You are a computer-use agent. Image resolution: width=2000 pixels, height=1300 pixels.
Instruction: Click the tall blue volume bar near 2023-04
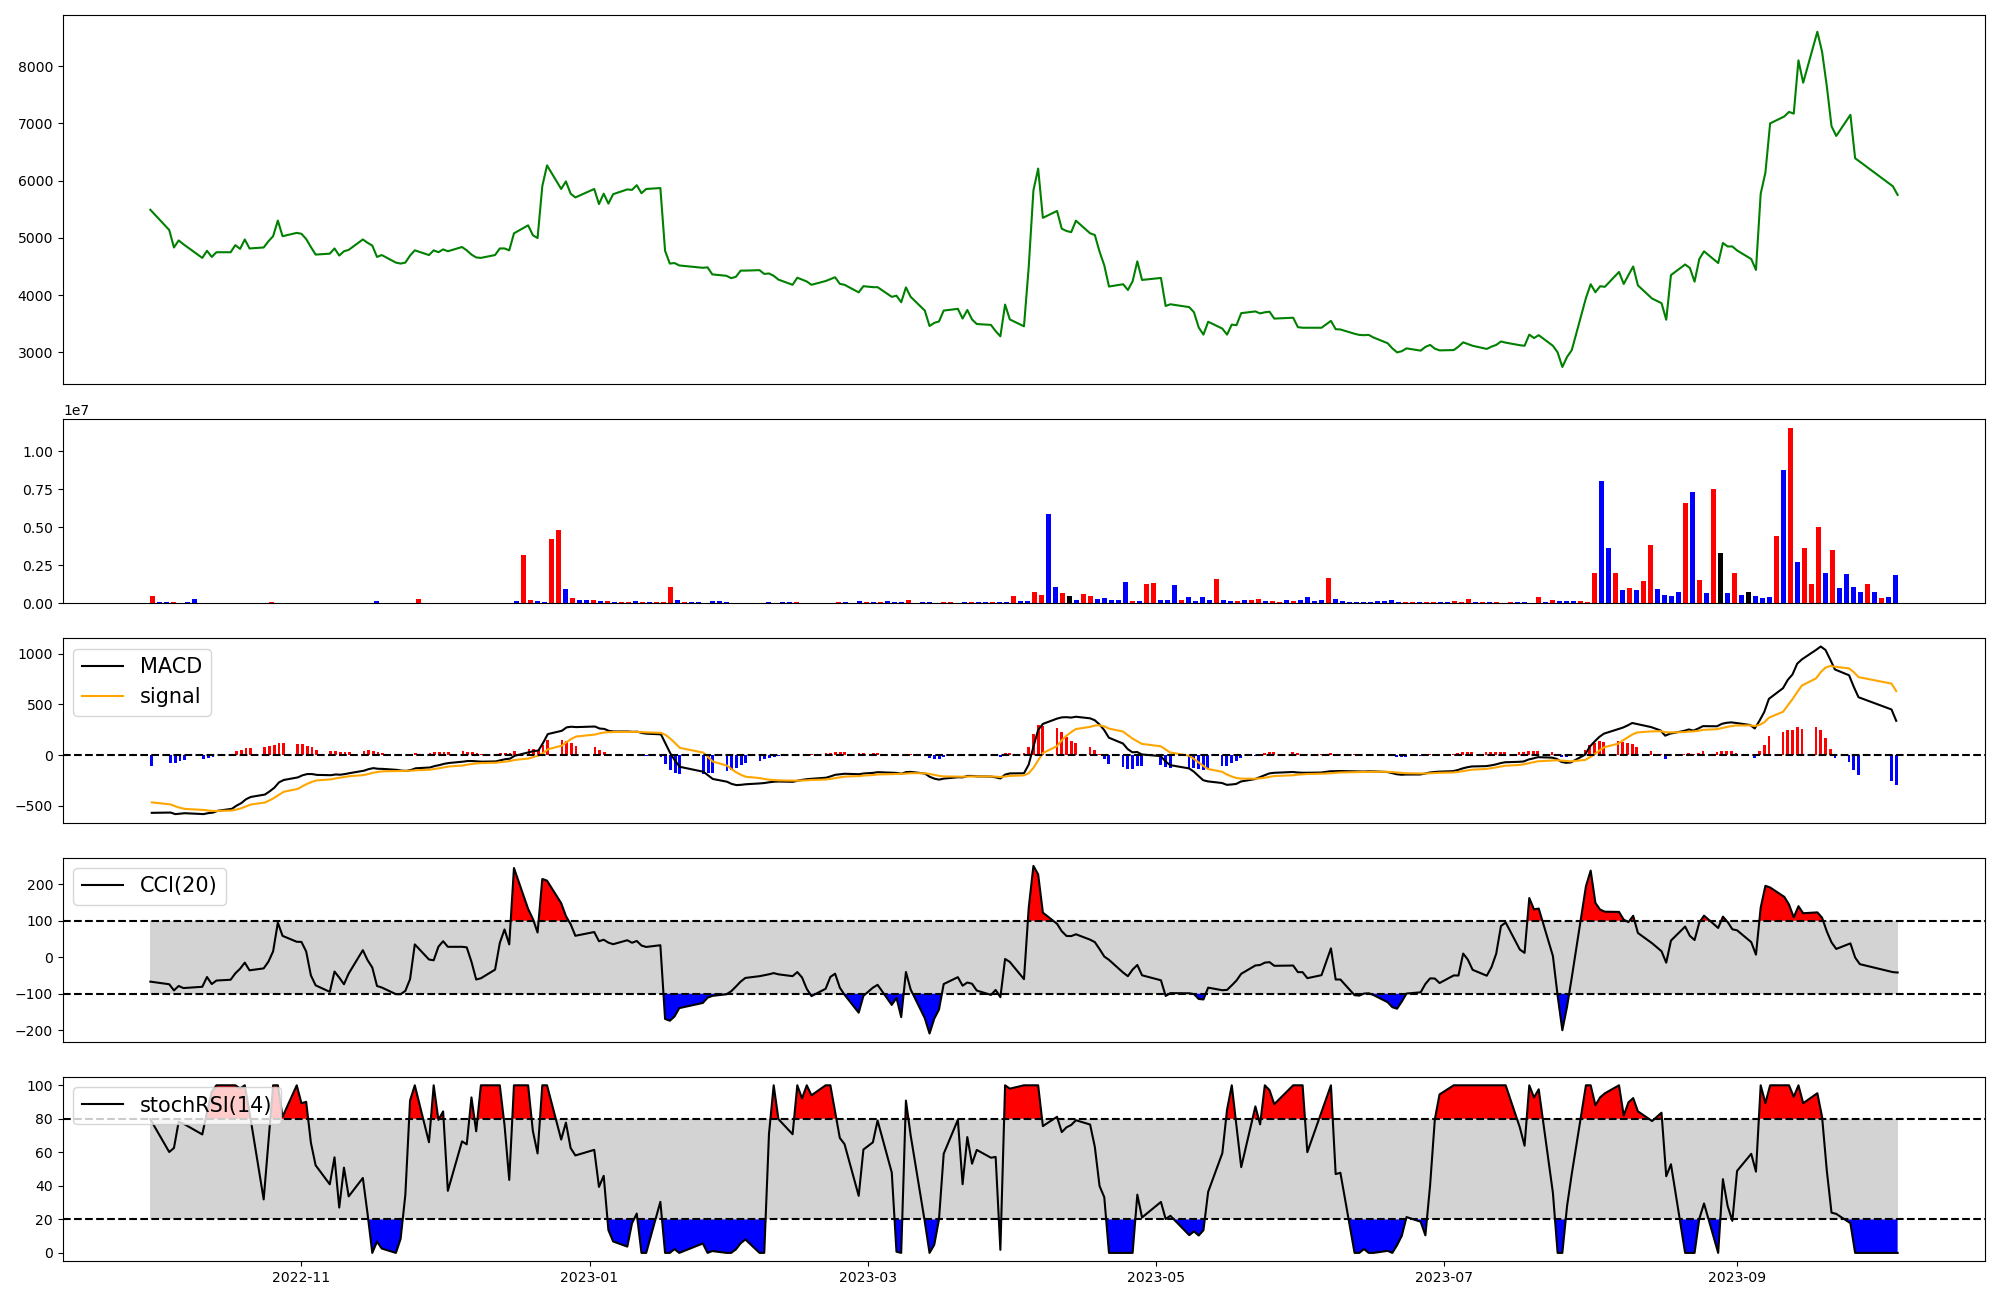1048,558
